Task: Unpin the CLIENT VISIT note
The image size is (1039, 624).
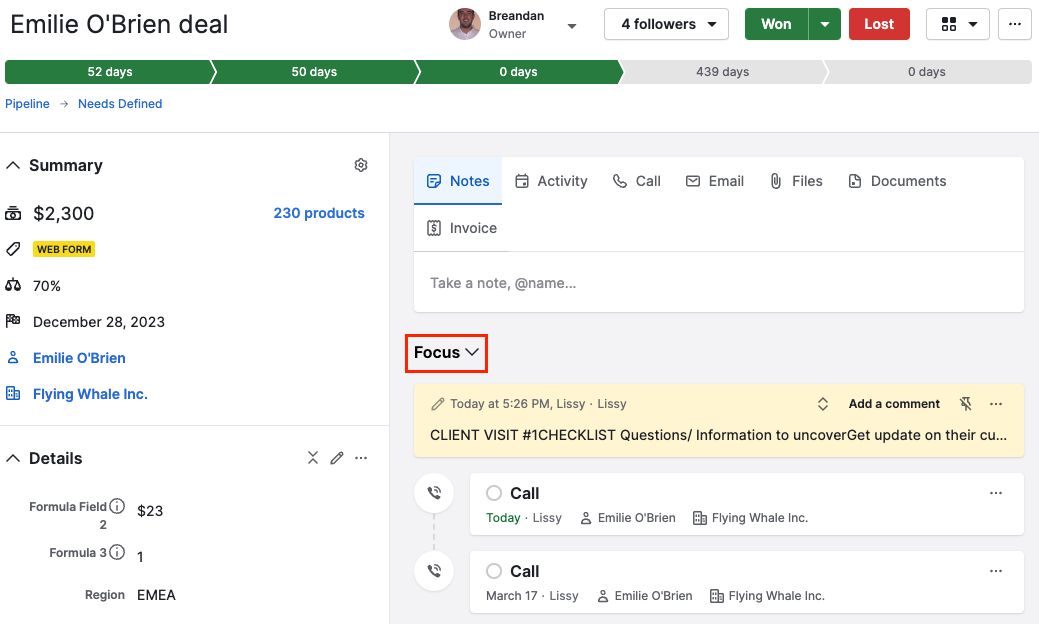Action: click(x=964, y=403)
